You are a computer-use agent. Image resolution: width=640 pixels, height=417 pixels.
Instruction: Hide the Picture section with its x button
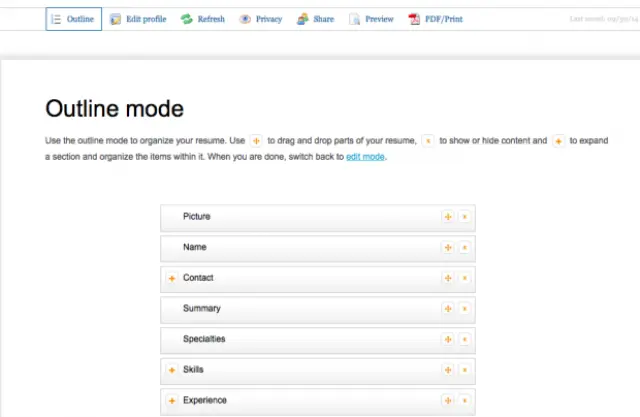pos(464,217)
